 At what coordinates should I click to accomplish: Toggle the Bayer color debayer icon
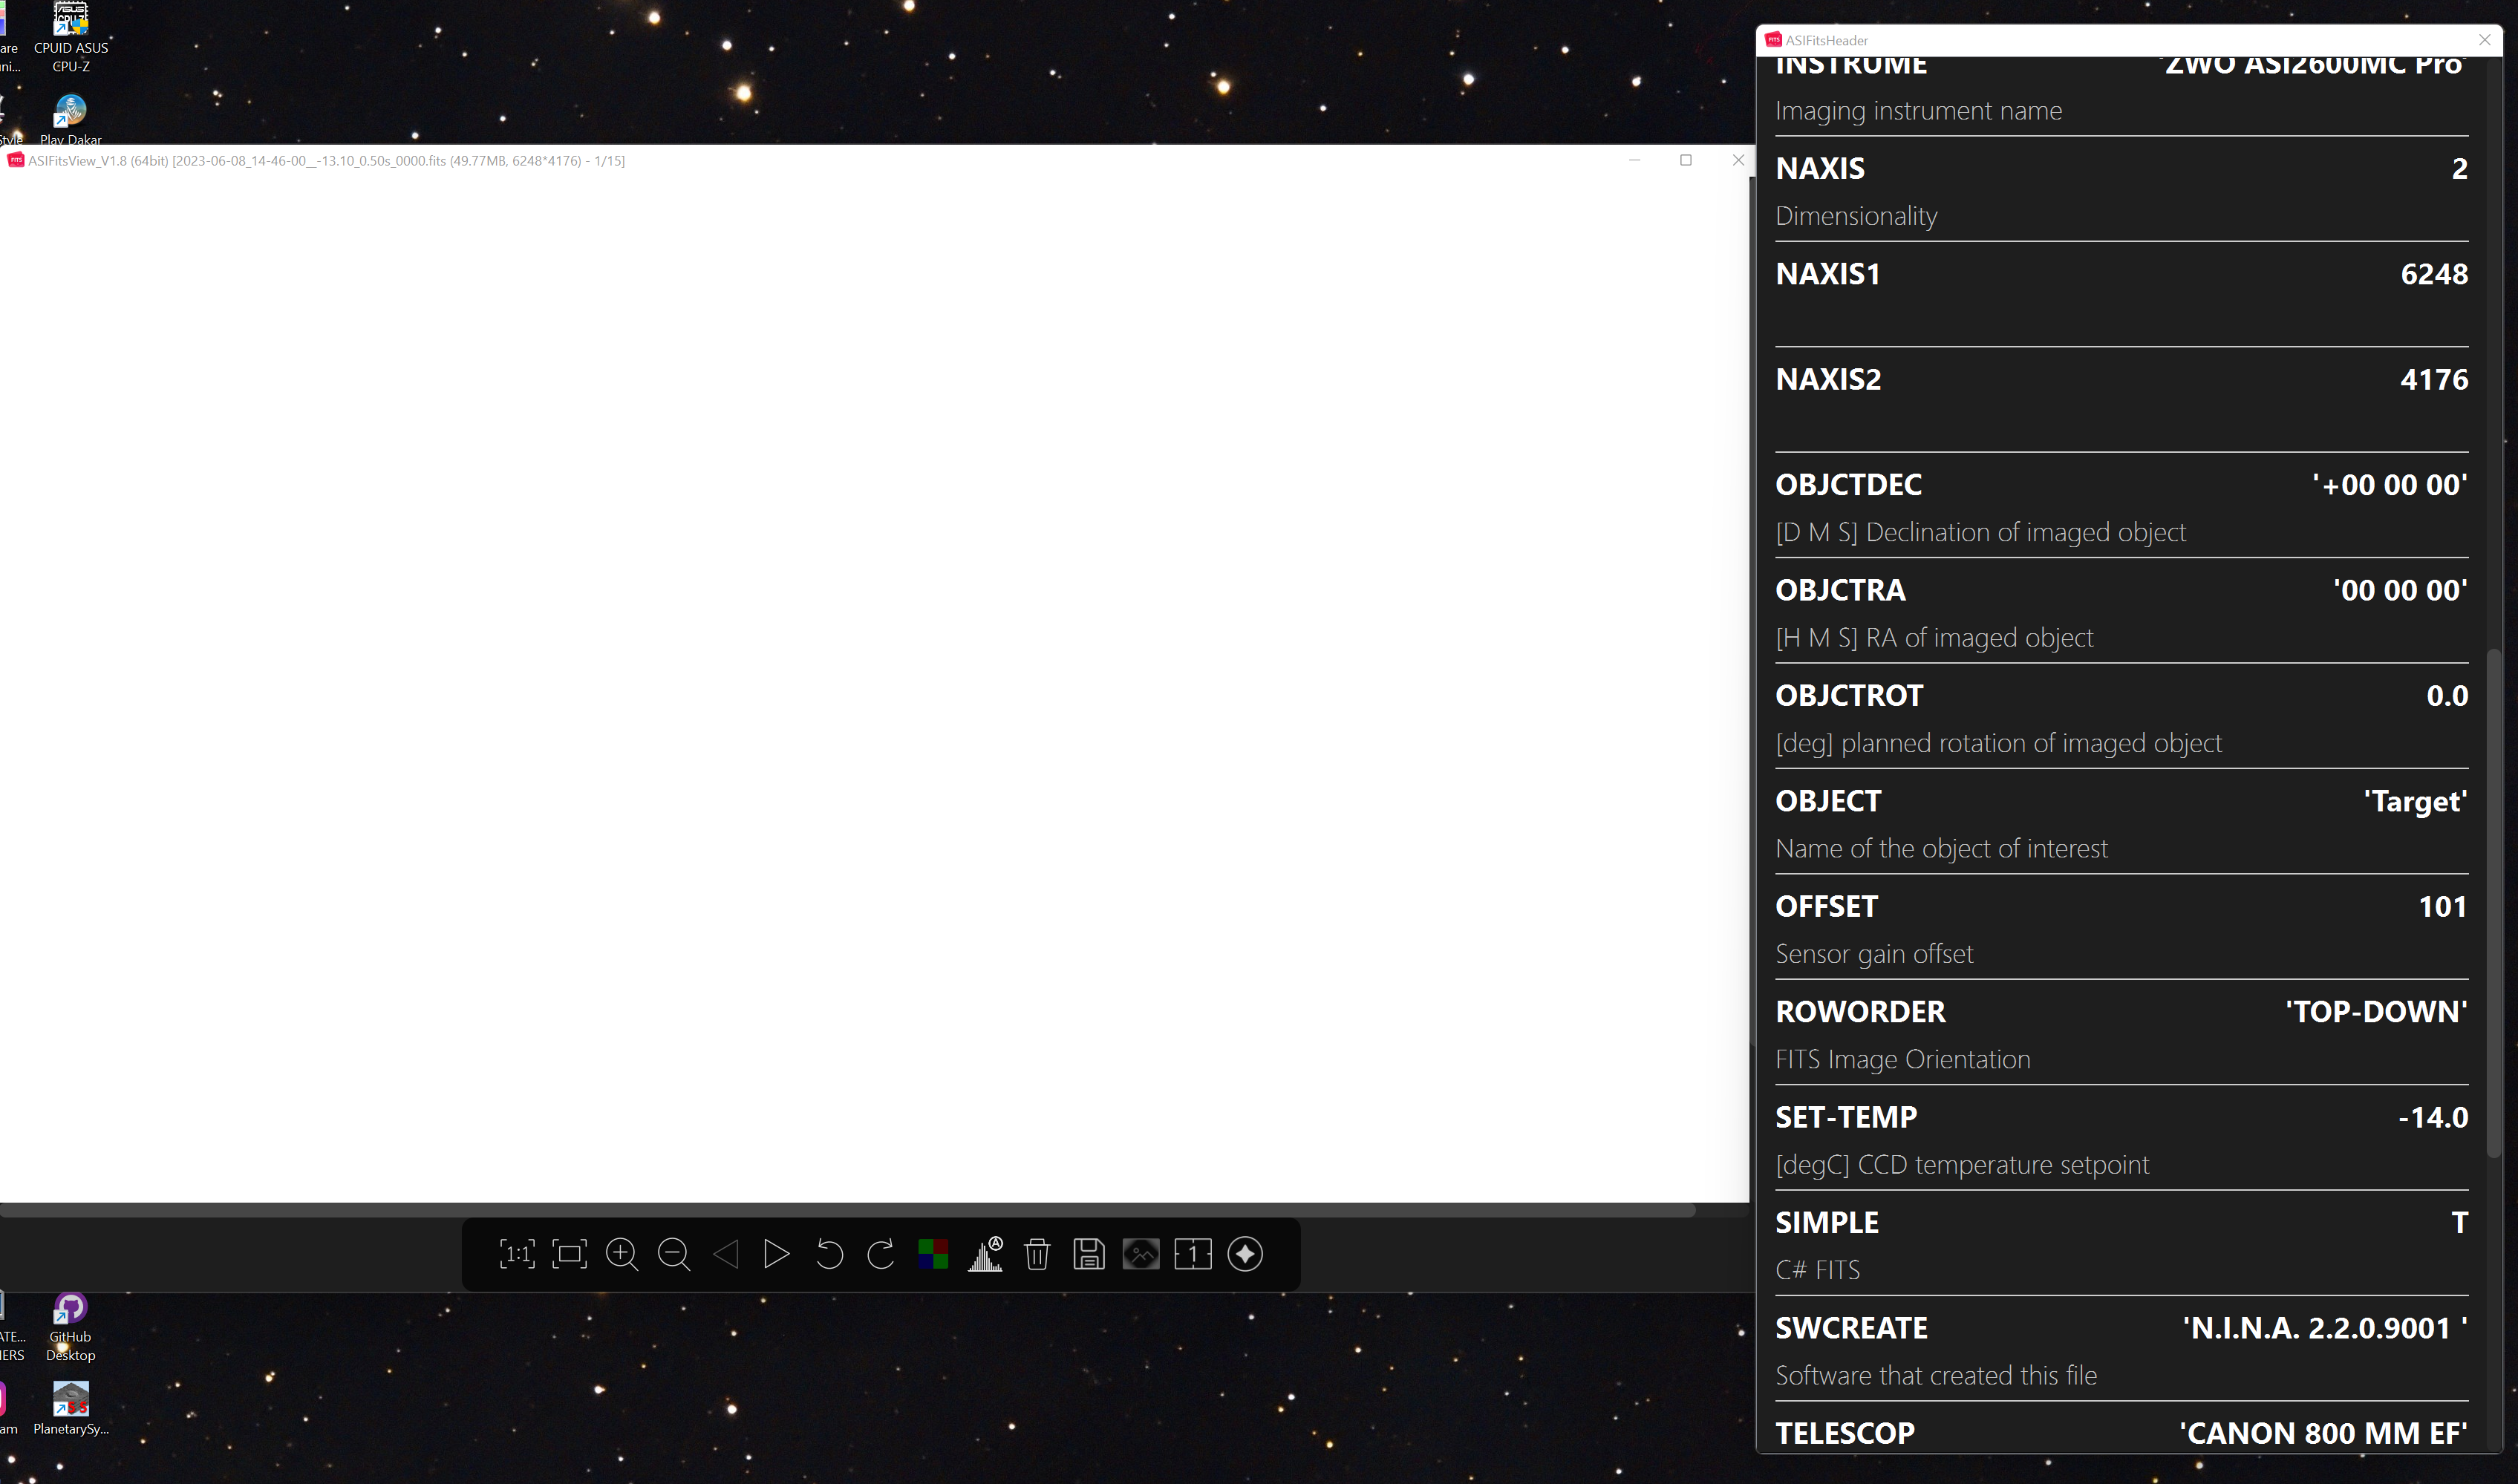click(x=933, y=1254)
